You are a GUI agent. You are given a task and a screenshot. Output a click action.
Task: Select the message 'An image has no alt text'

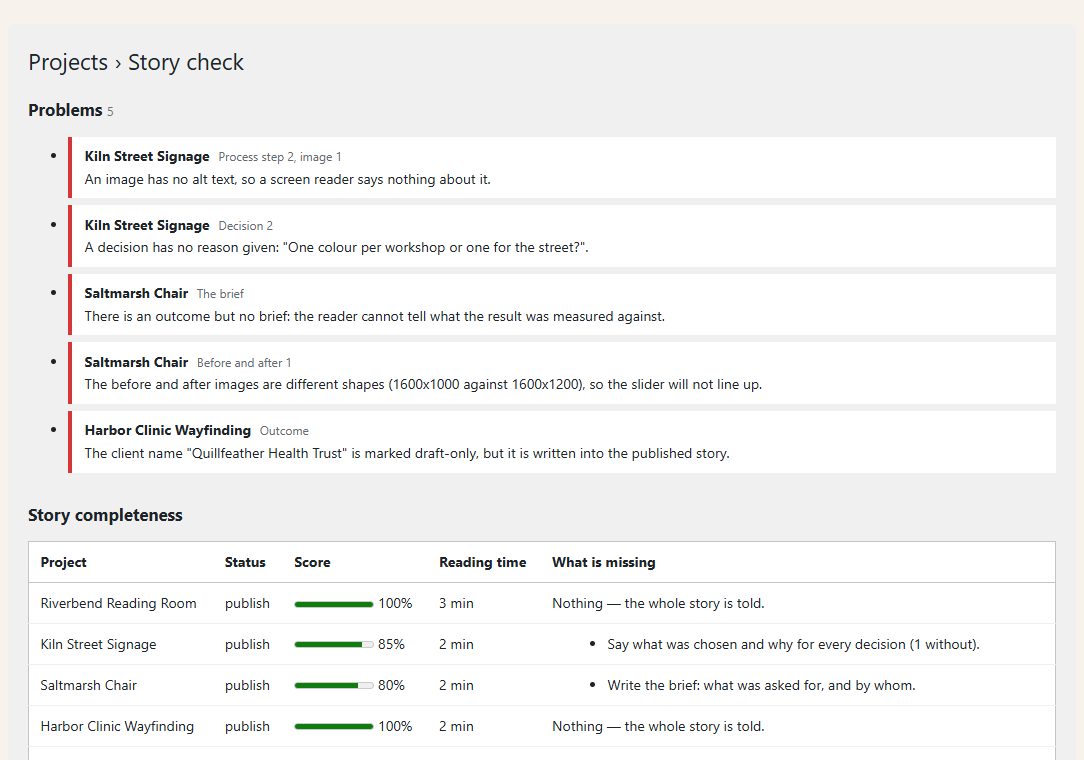[288, 179]
